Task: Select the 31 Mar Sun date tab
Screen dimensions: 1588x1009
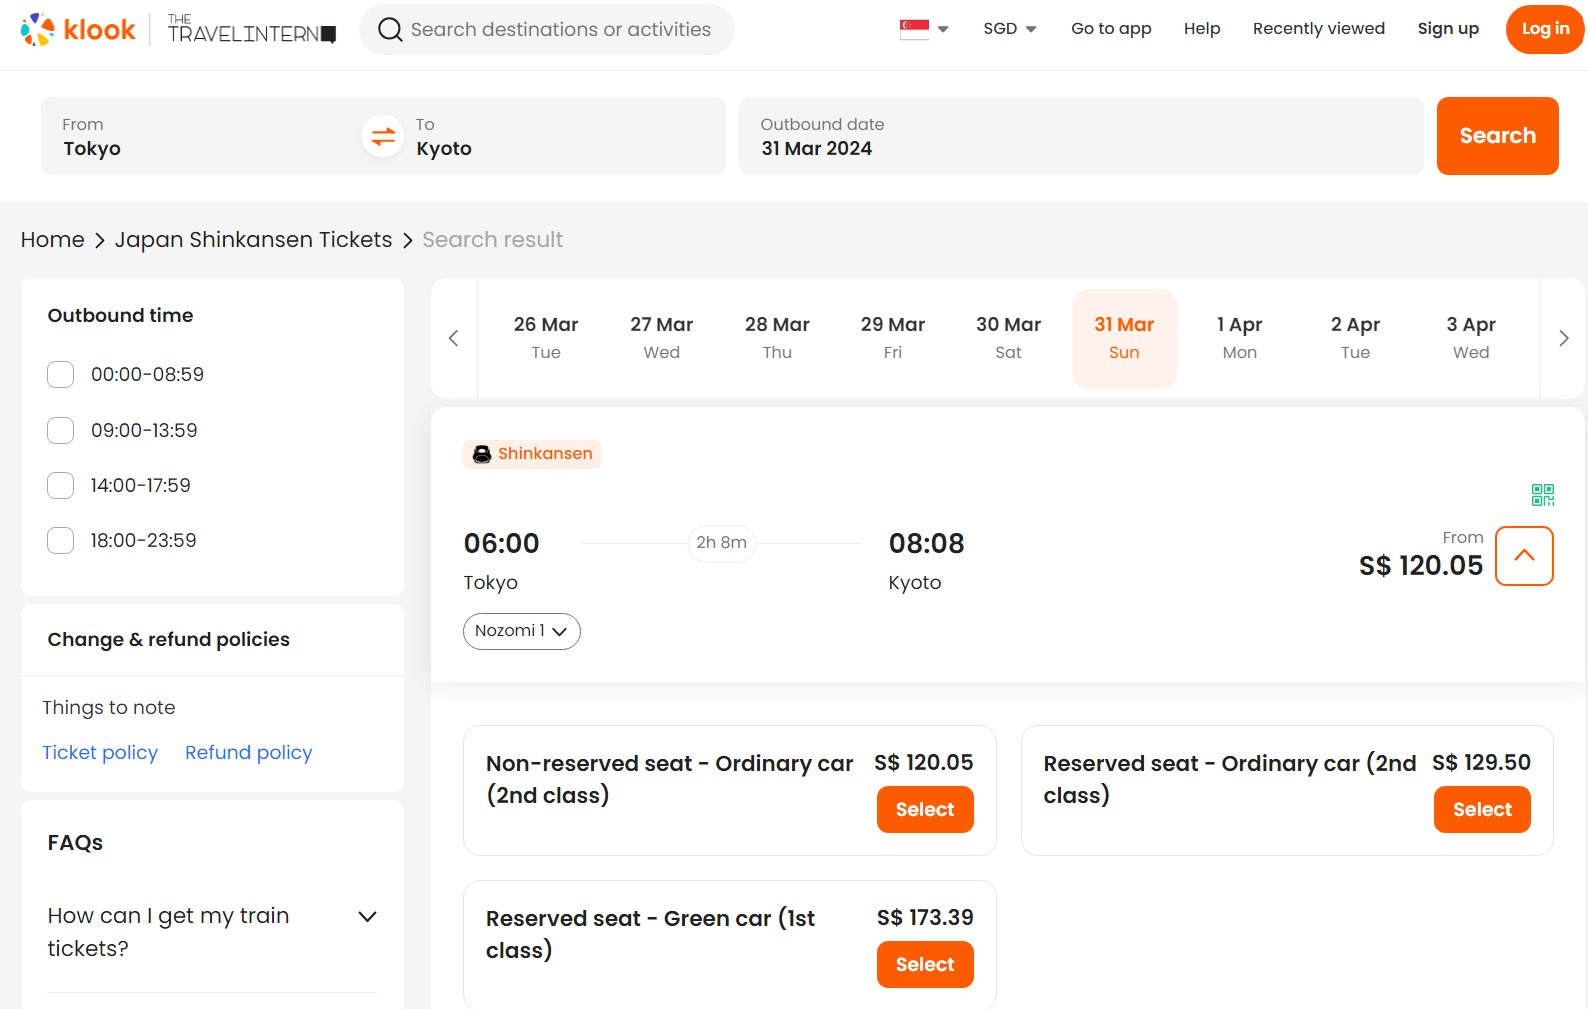Action: click(x=1124, y=338)
